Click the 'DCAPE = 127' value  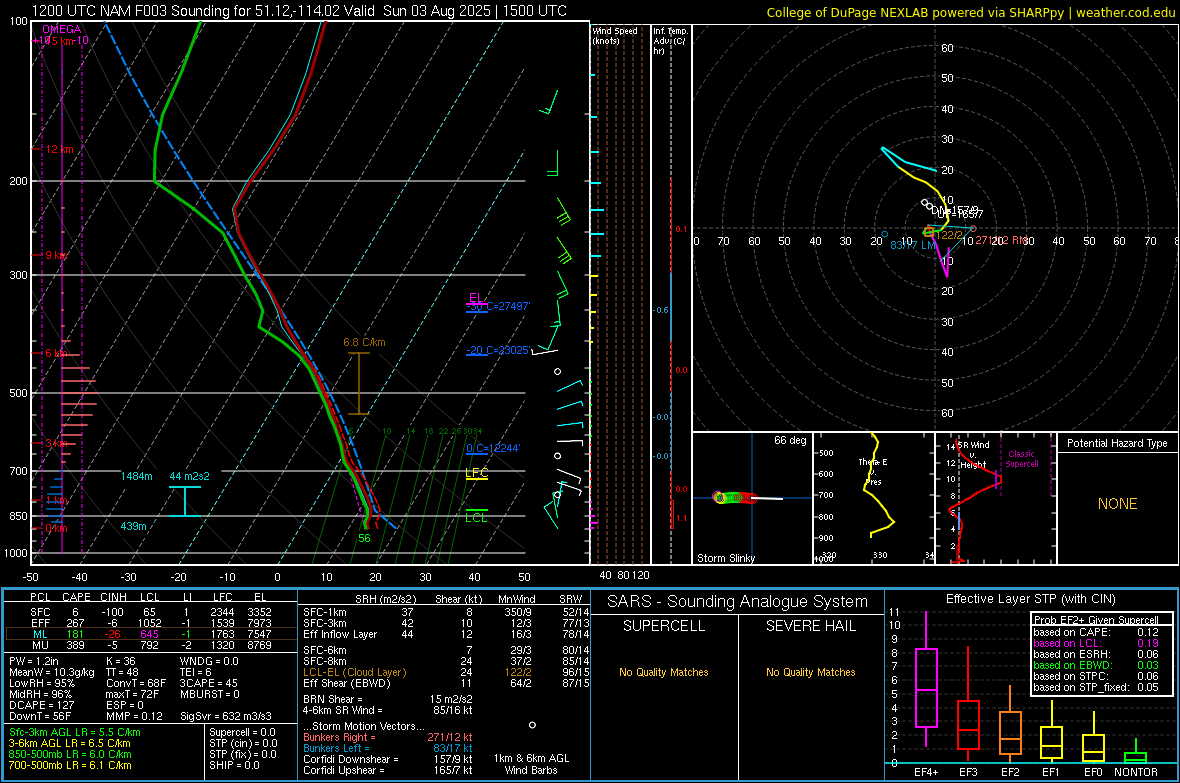[41, 705]
